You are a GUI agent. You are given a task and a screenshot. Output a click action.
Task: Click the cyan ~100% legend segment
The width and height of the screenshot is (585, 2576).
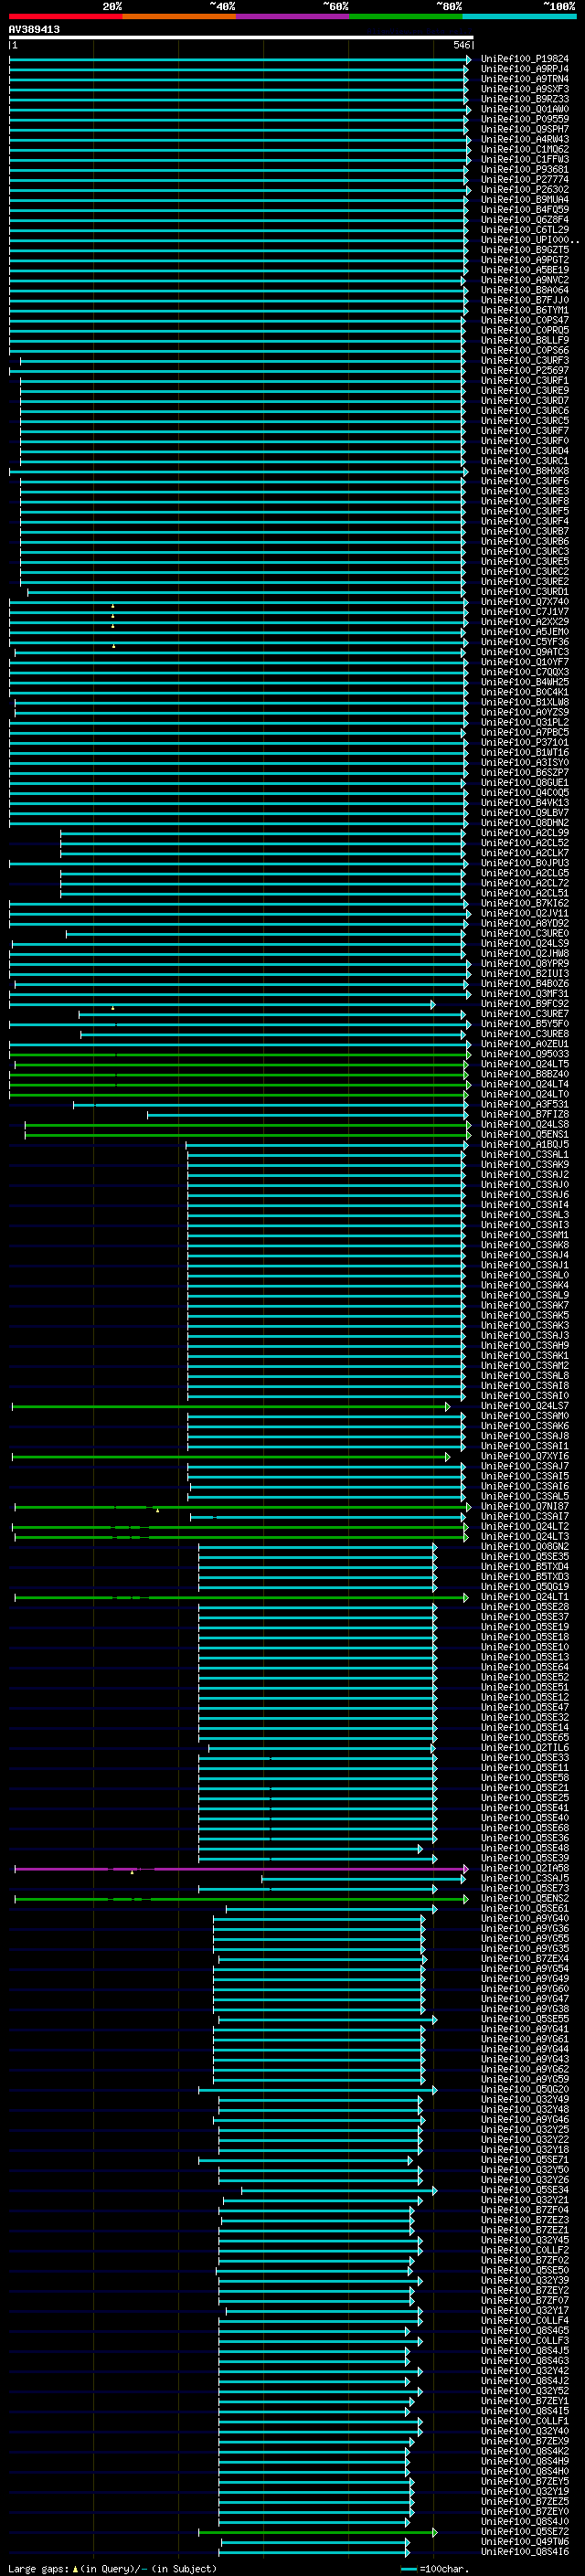[x=519, y=16]
